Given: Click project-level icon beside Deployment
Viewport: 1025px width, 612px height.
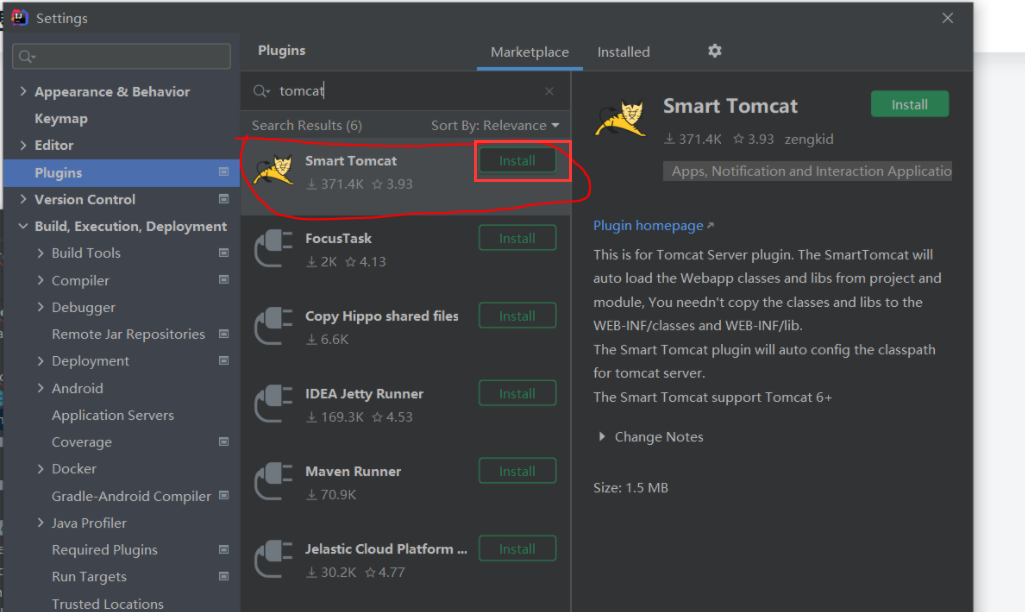Looking at the screenshot, I should [224, 360].
